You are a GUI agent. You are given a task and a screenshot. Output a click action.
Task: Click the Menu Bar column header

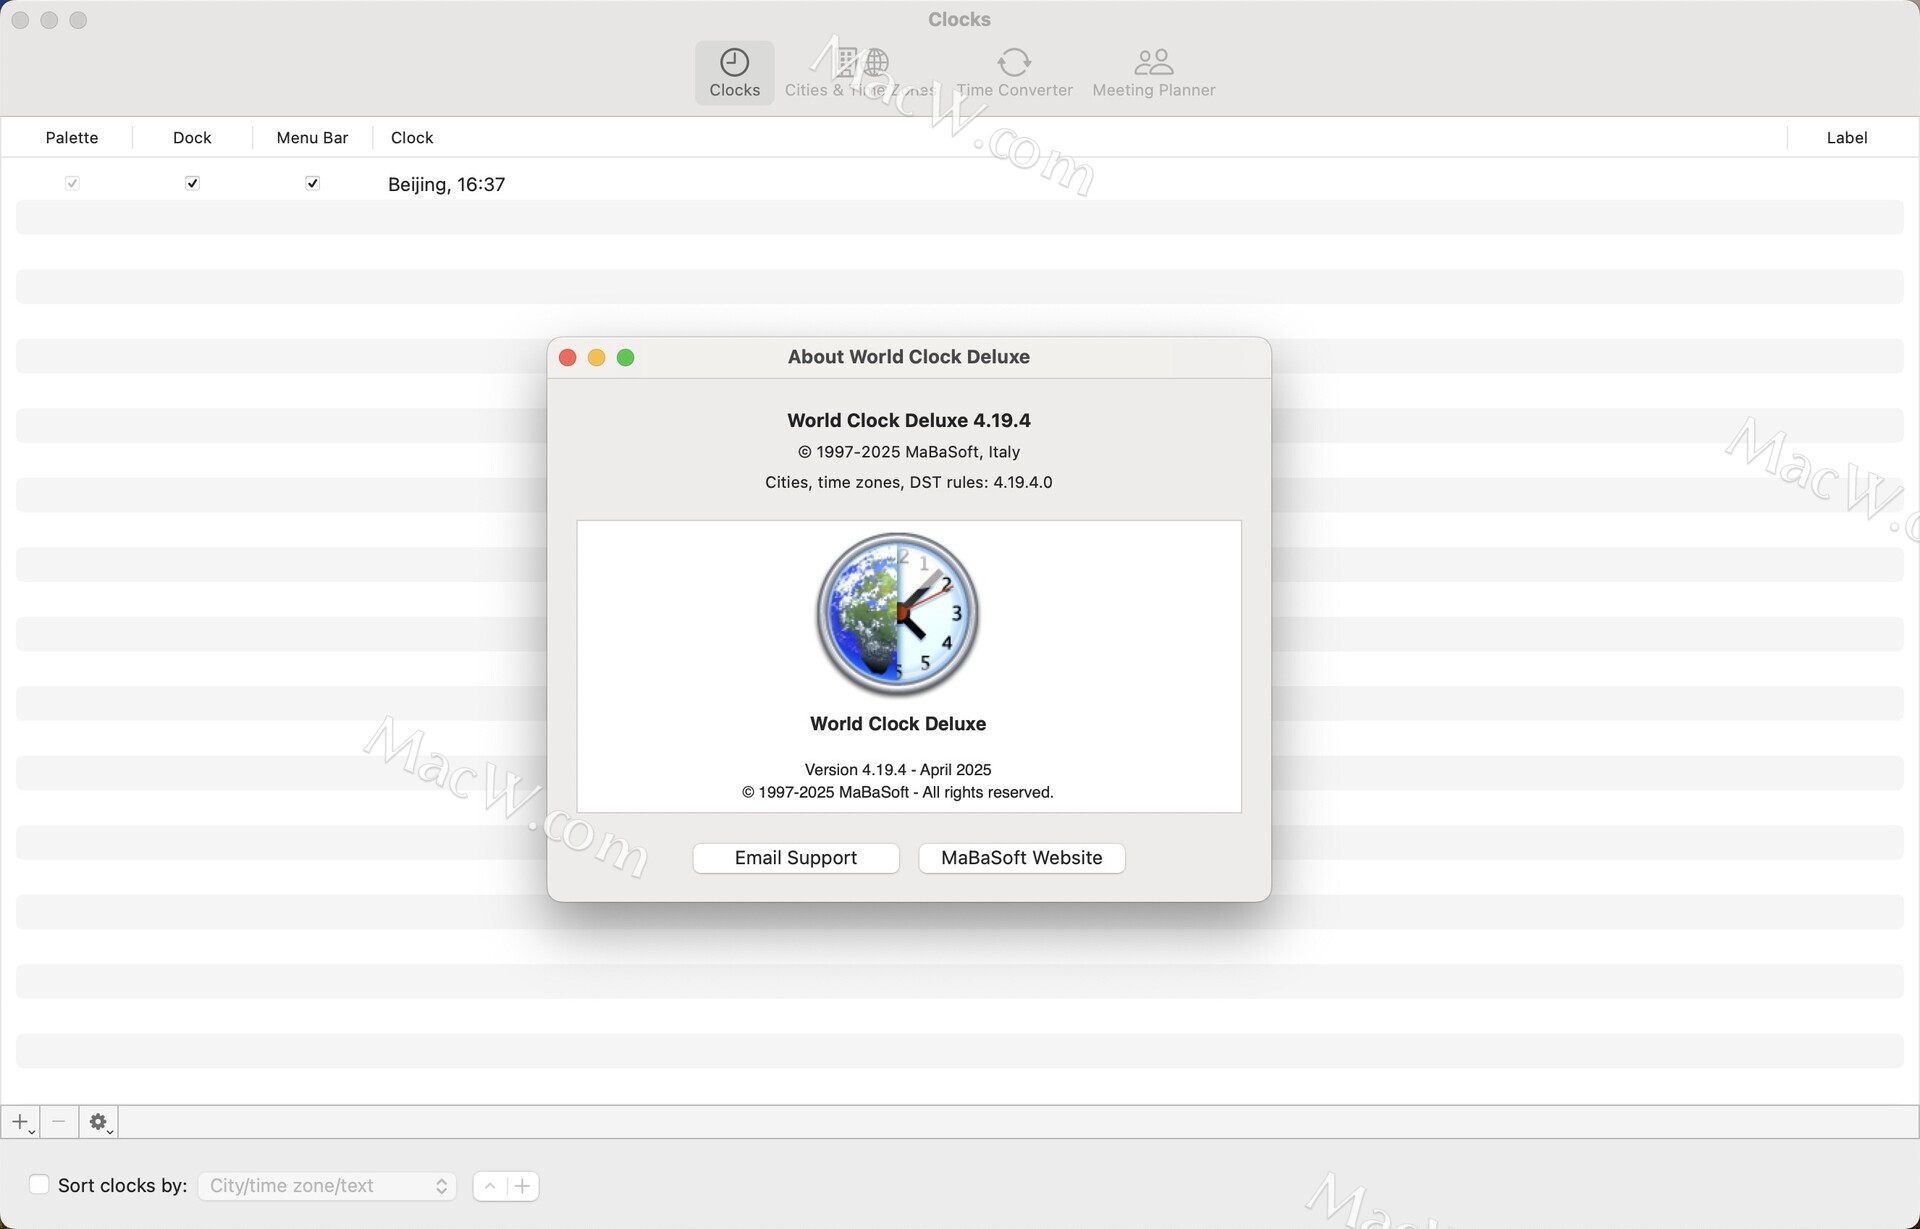312,138
